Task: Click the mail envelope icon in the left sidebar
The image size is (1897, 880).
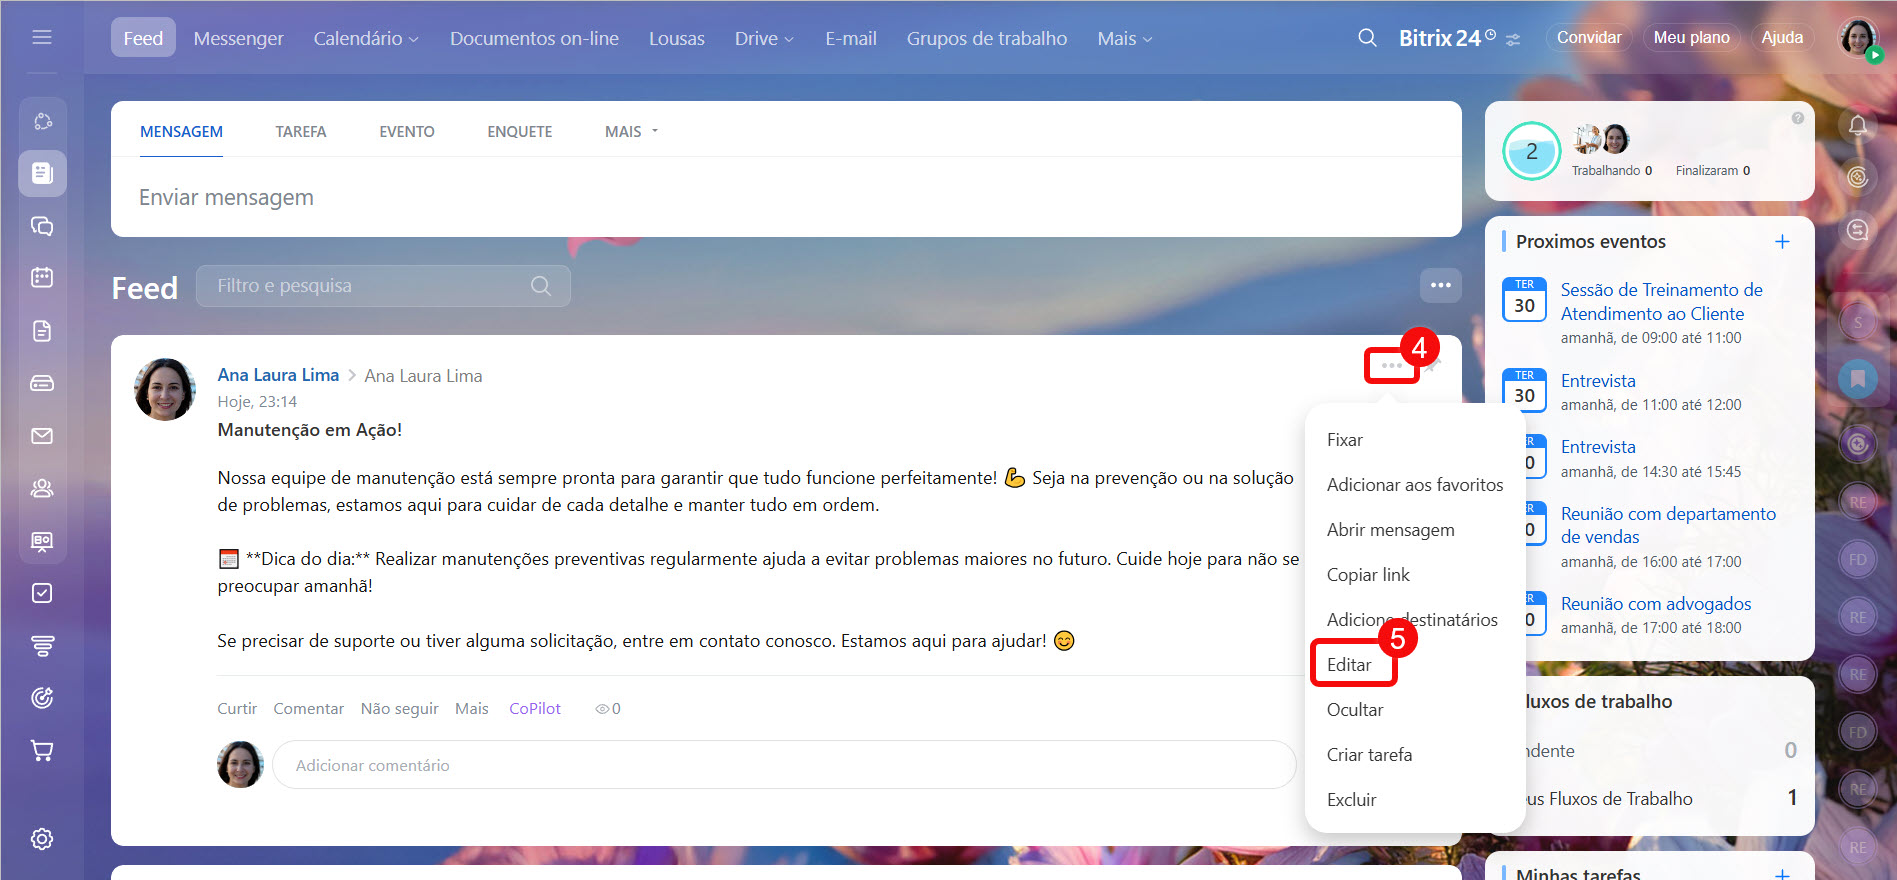Action: point(42,436)
